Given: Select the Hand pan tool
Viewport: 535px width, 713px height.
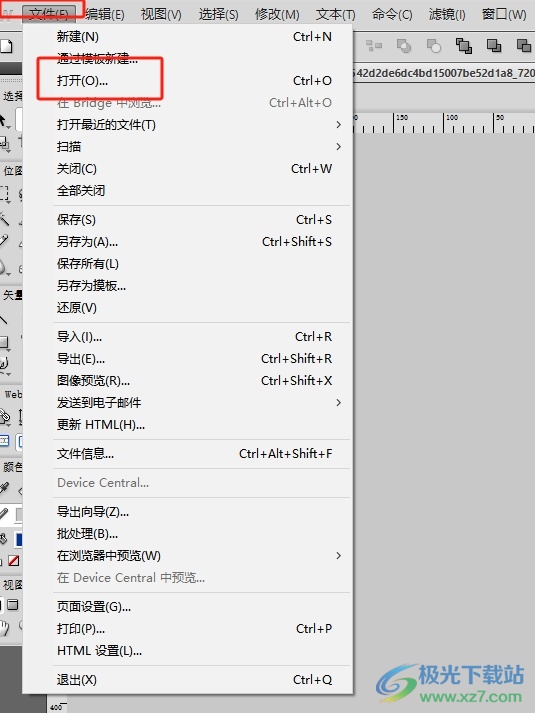Looking at the screenshot, I should [x=5, y=628].
